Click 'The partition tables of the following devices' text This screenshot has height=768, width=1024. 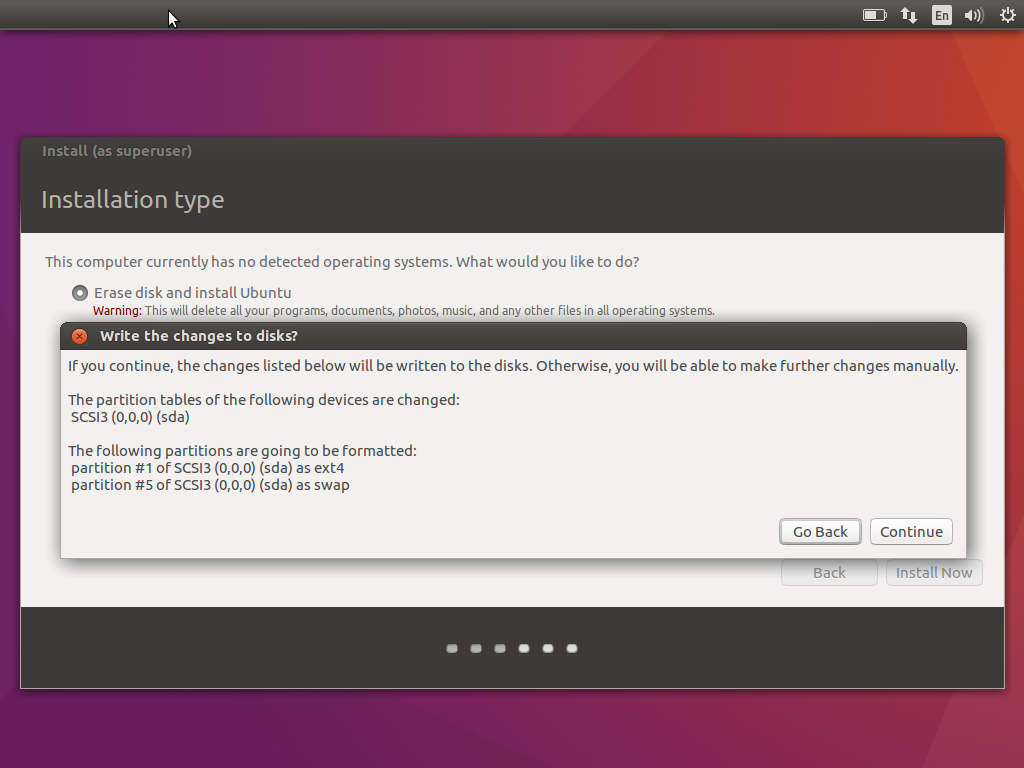click(x=264, y=400)
